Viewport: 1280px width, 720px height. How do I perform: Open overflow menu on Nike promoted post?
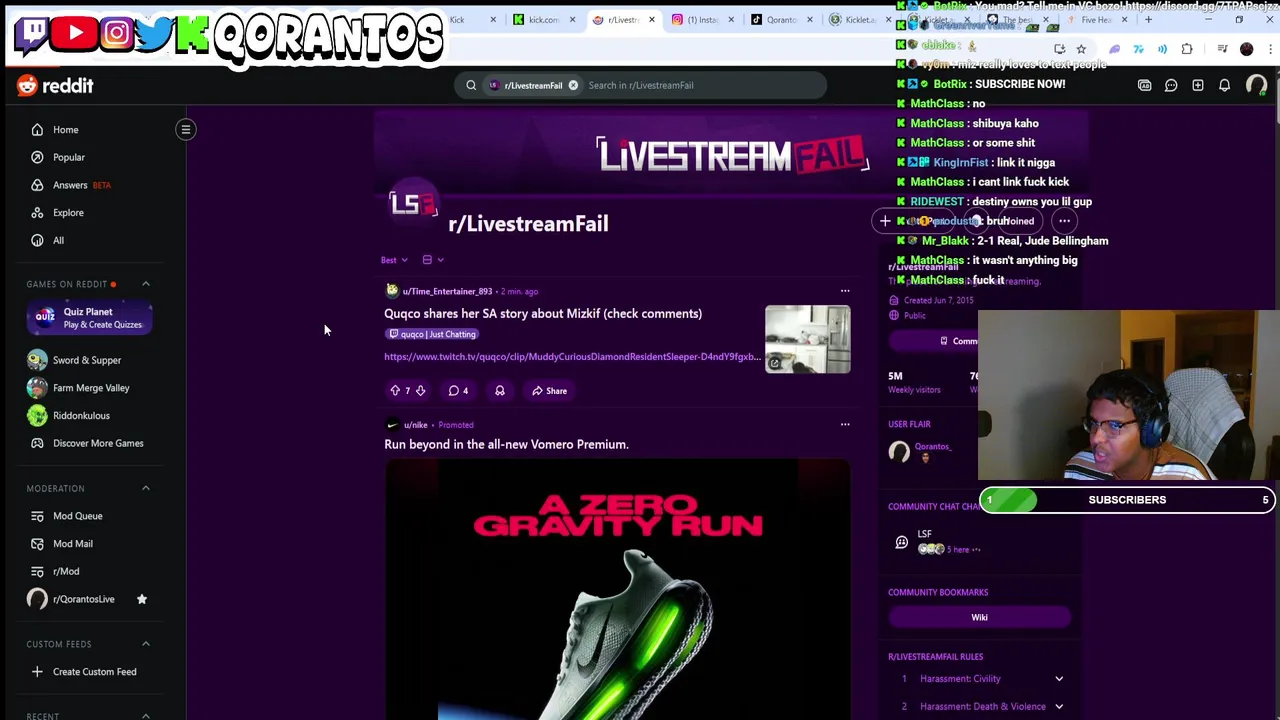pos(845,424)
